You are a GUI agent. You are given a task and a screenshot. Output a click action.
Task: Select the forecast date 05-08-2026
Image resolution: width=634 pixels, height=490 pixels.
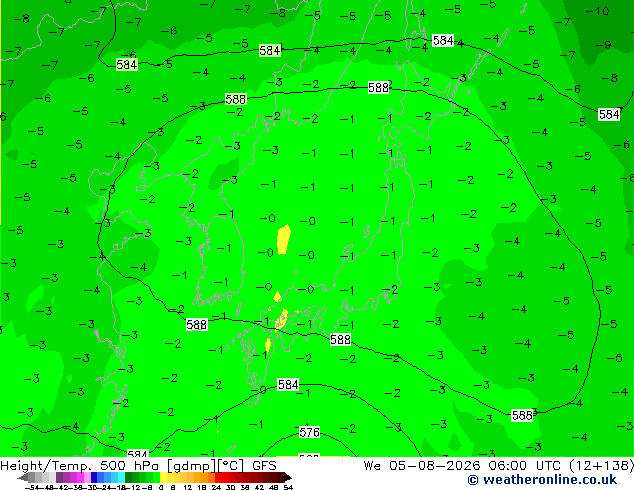coord(436,465)
